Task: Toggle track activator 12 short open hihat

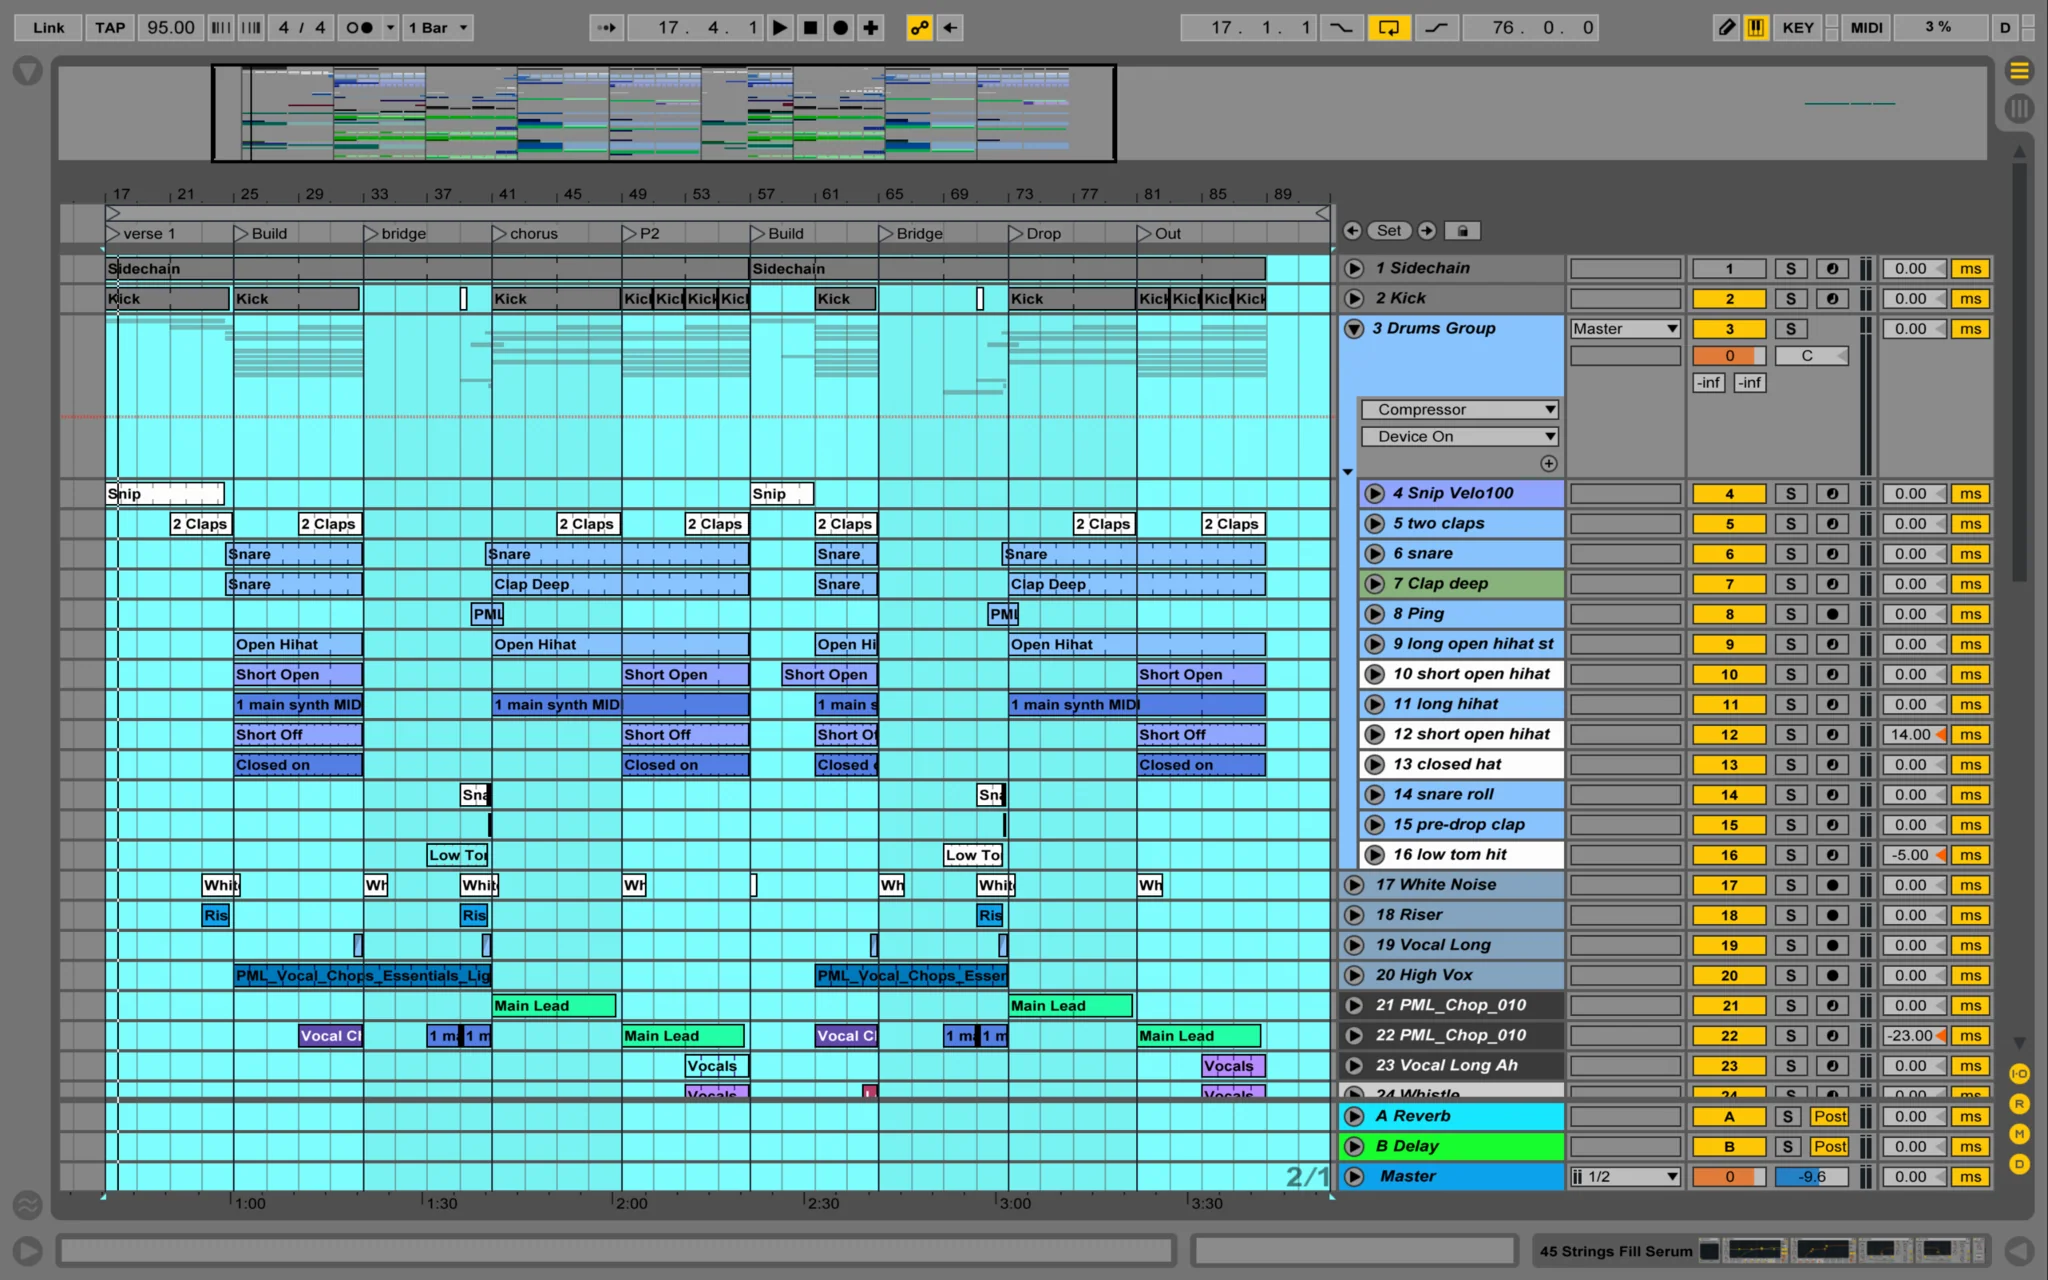Action: [1729, 735]
